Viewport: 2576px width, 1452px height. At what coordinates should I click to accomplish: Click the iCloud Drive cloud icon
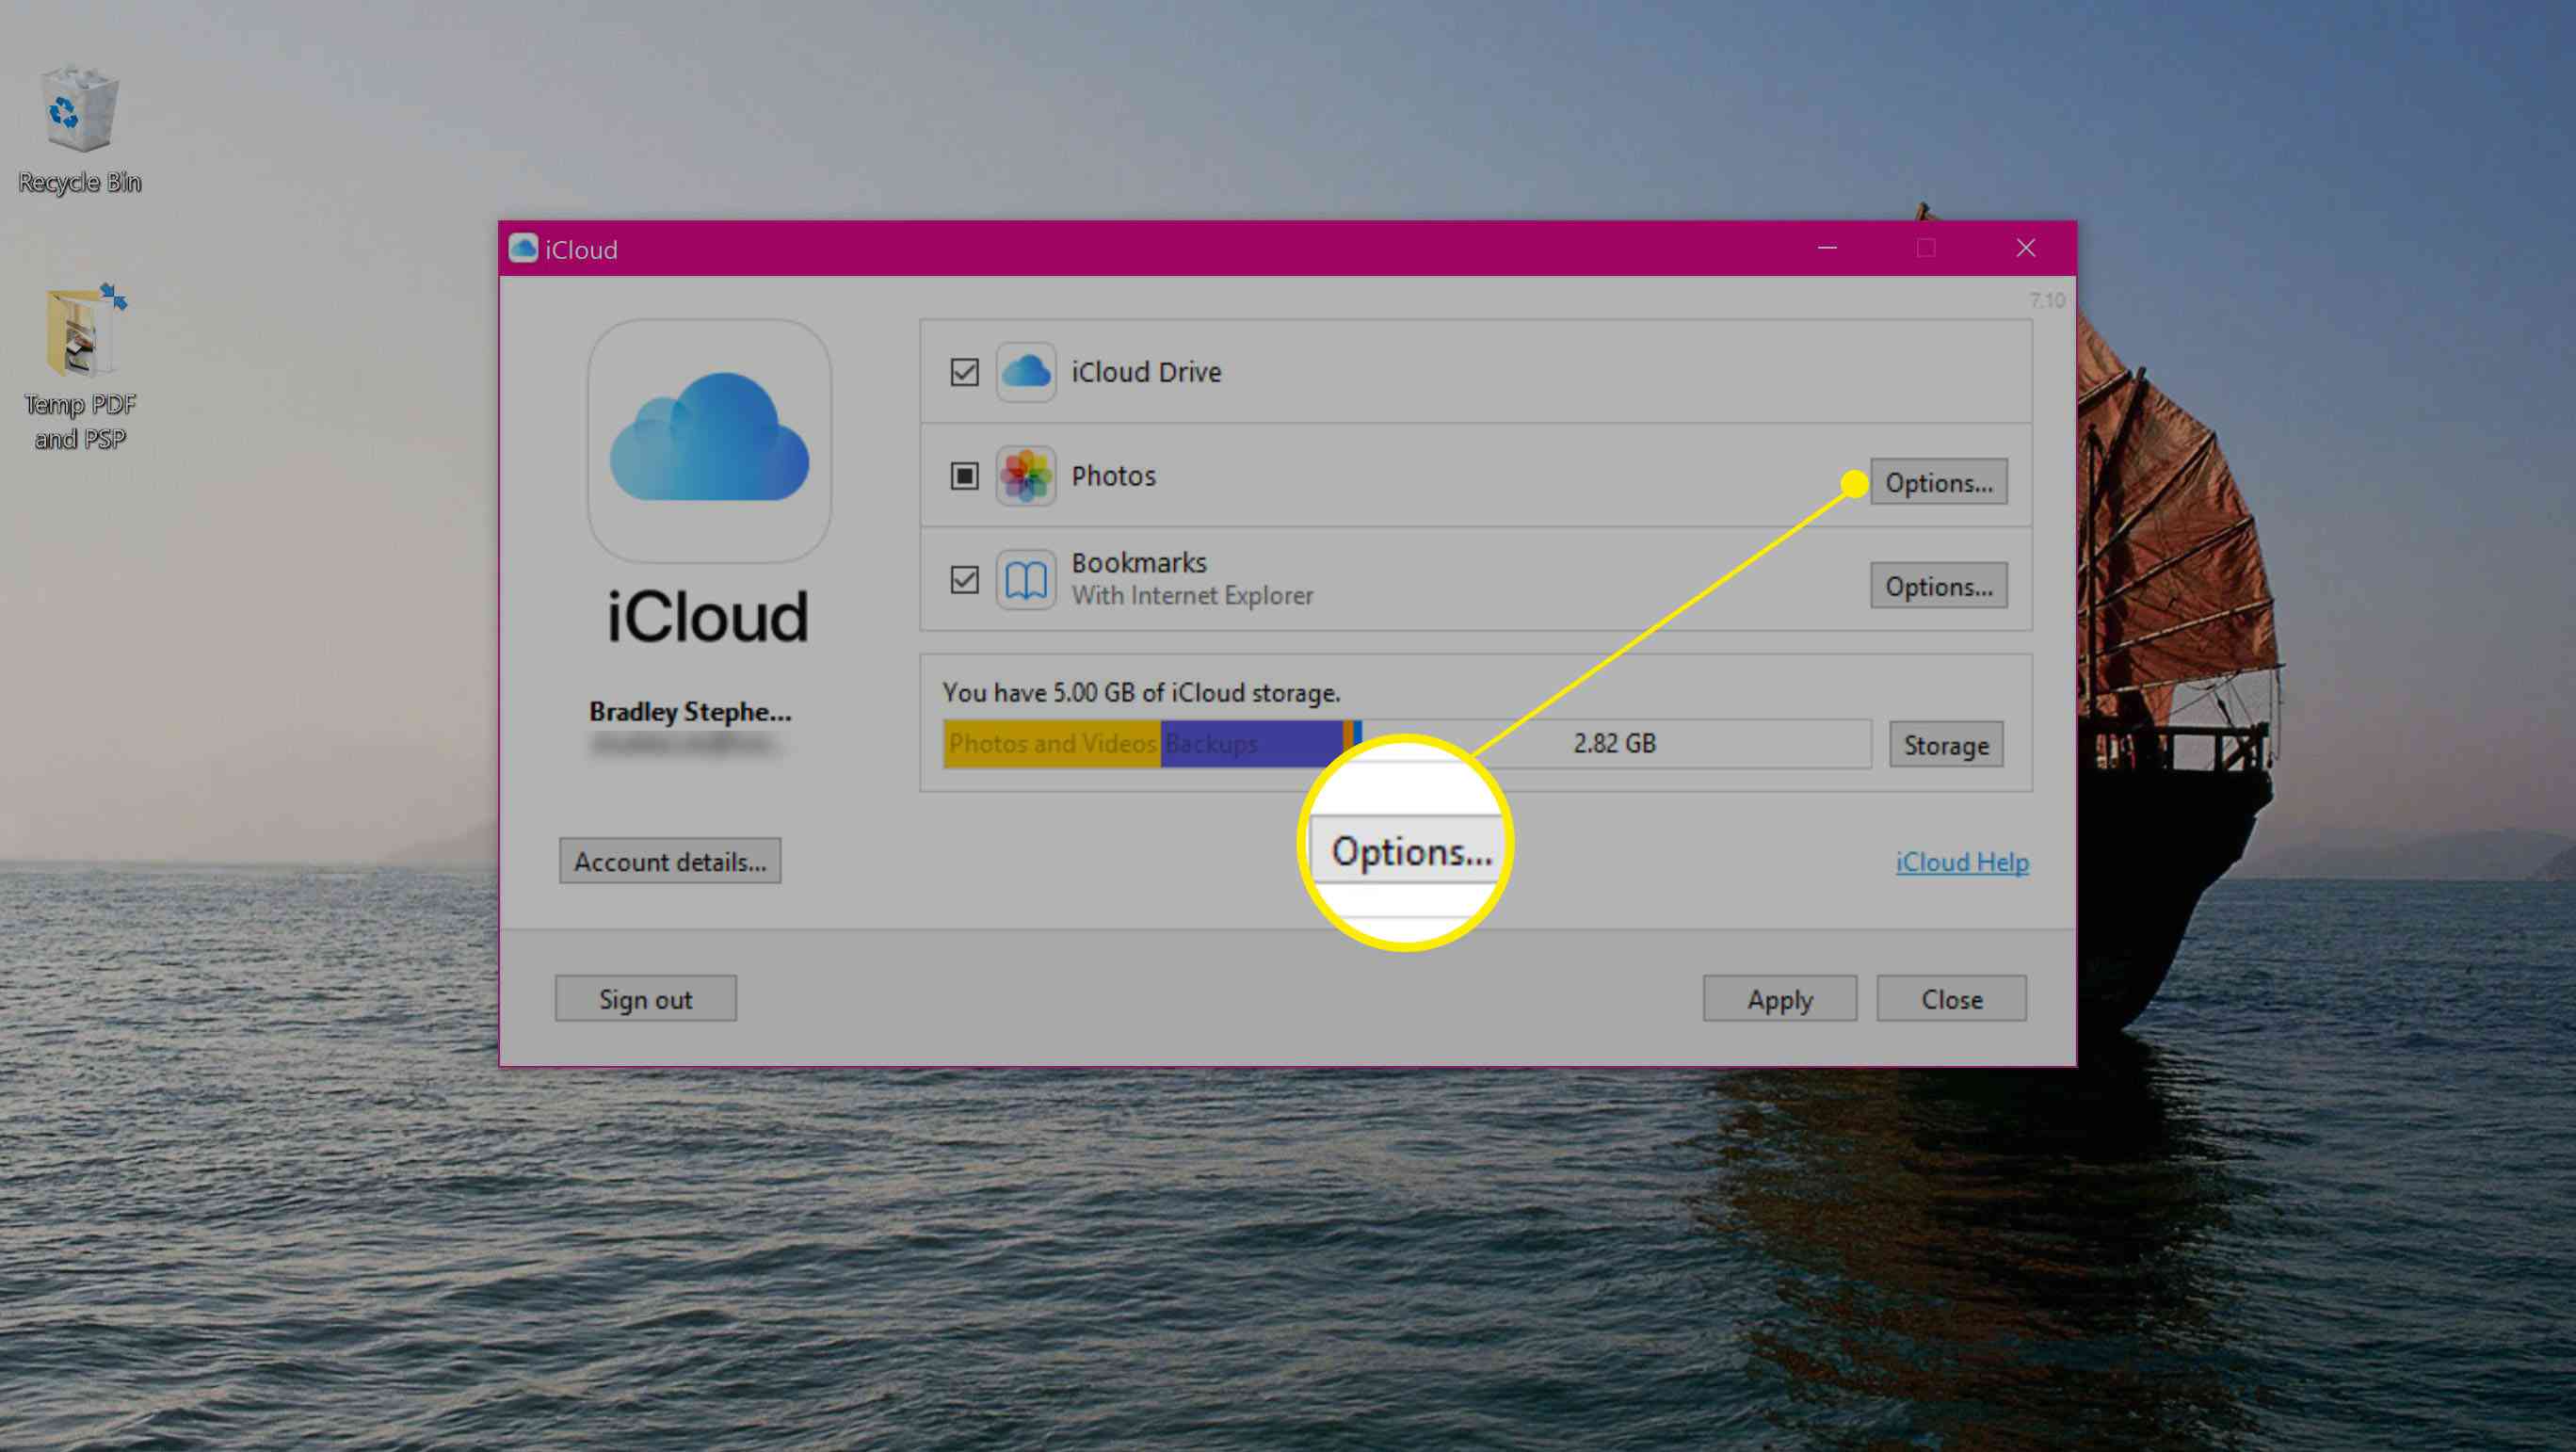click(1025, 372)
